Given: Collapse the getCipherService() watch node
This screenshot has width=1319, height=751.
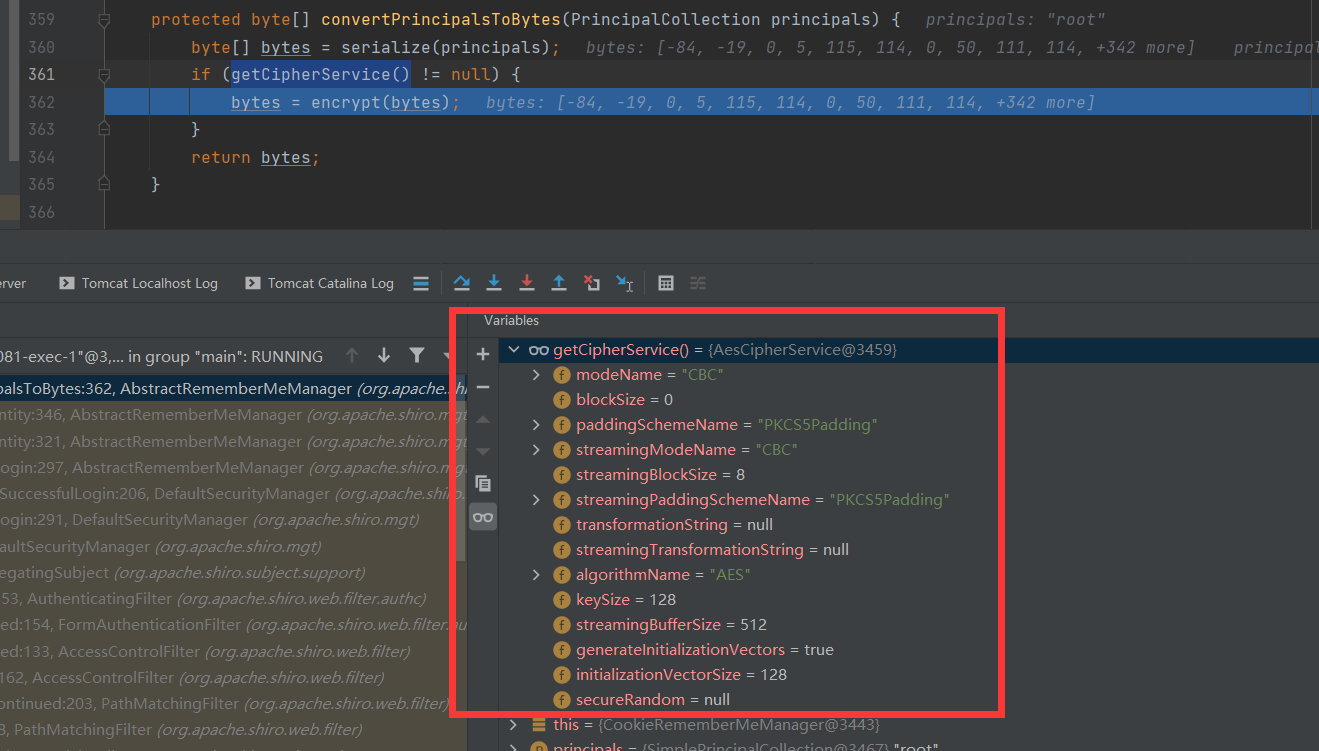Looking at the screenshot, I should click(514, 350).
